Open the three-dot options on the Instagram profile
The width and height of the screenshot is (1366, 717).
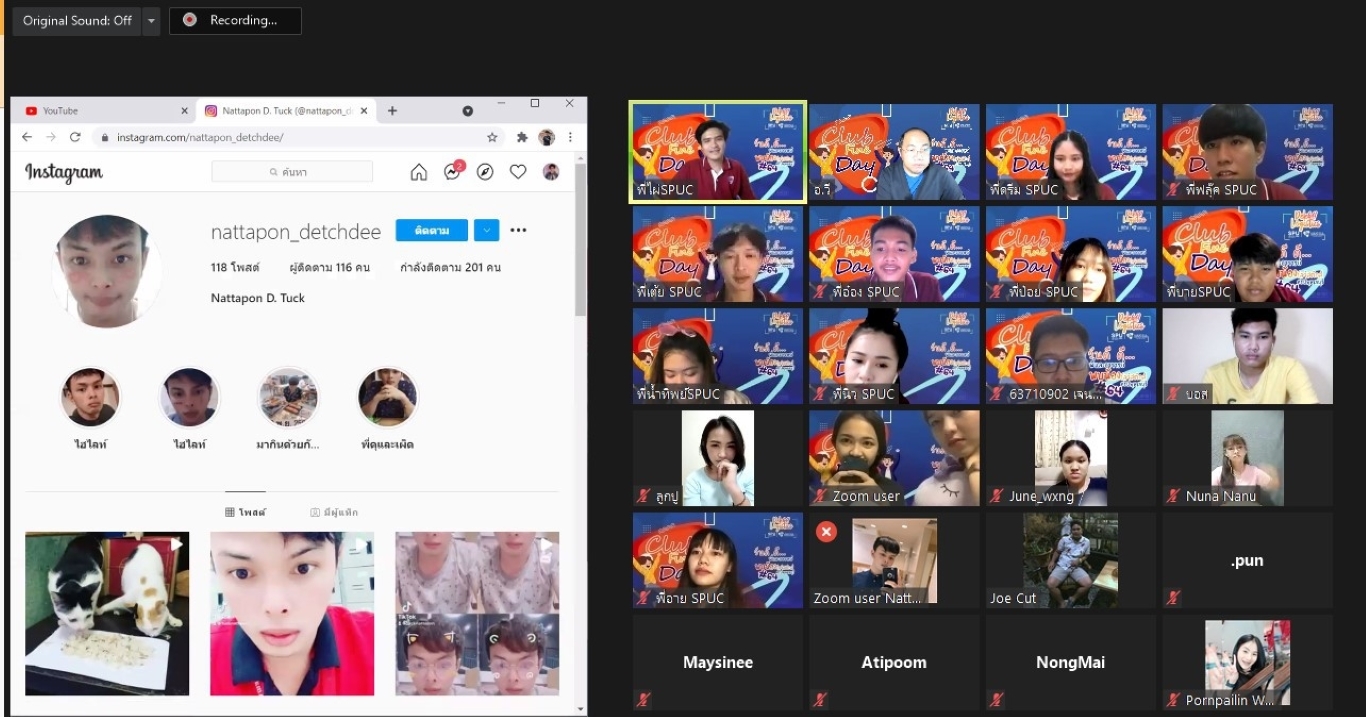coord(518,230)
